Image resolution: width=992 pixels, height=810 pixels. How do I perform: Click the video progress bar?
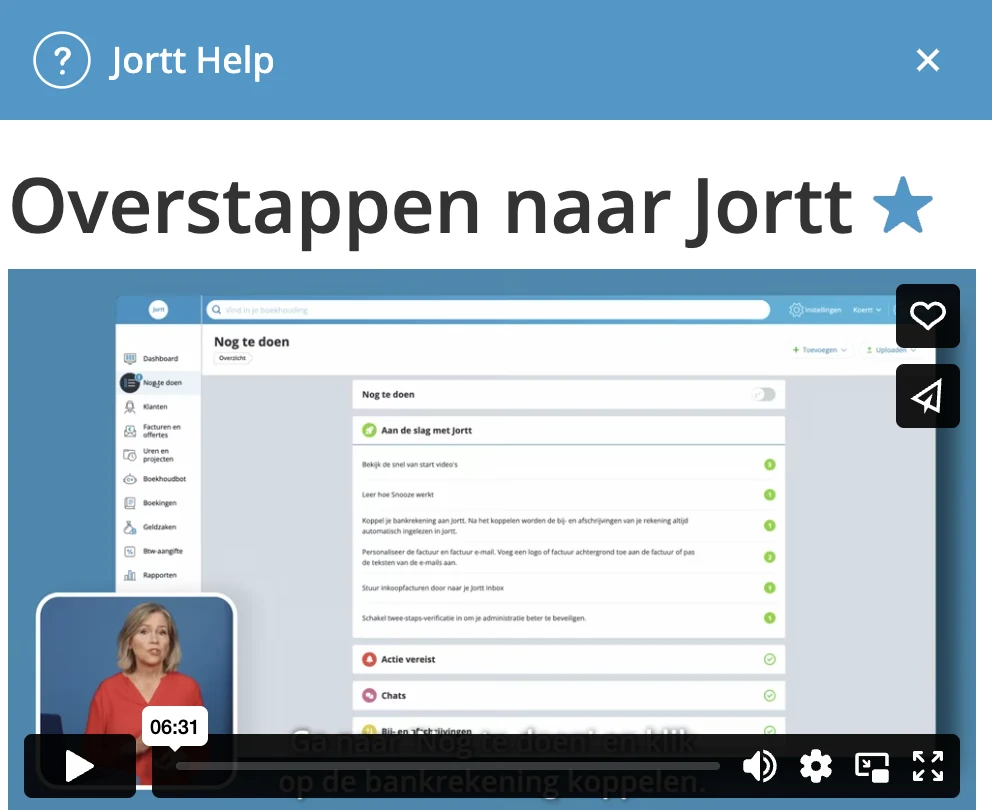448,766
